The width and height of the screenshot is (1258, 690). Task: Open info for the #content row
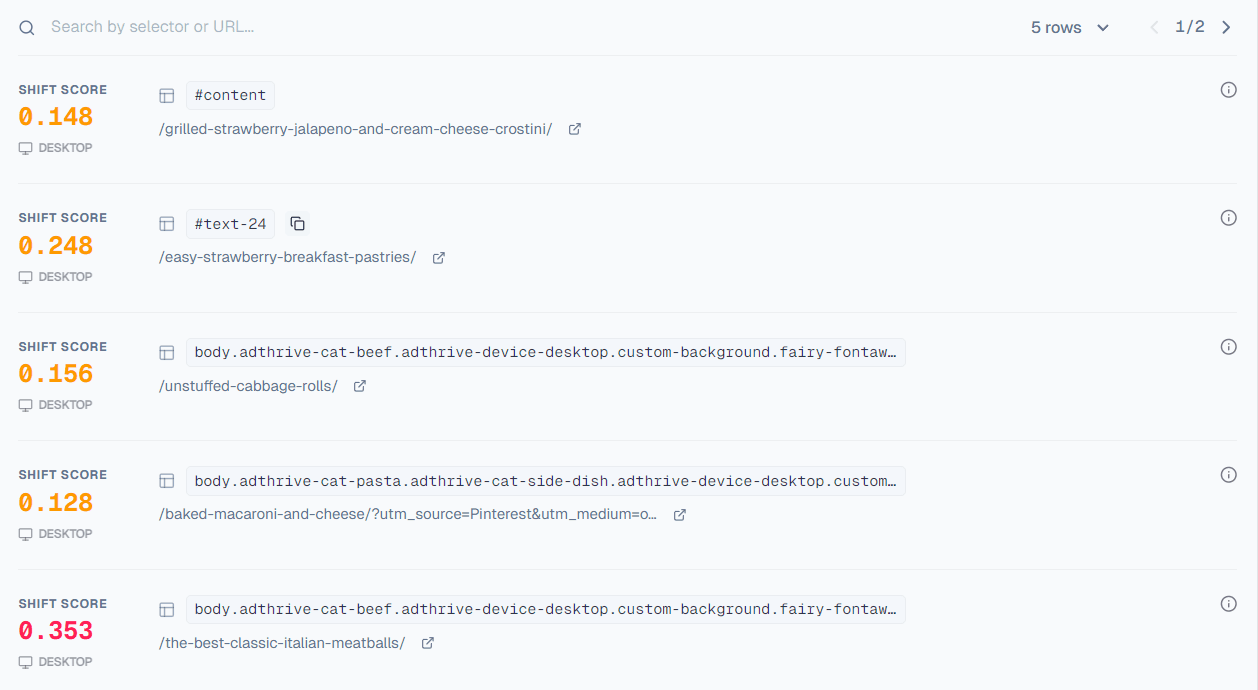pos(1229,90)
